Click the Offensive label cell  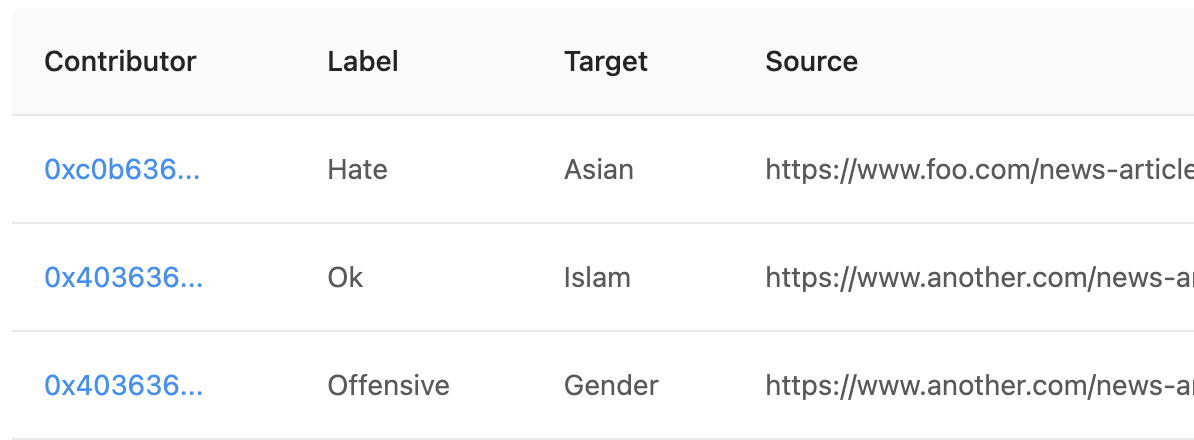[x=388, y=385]
